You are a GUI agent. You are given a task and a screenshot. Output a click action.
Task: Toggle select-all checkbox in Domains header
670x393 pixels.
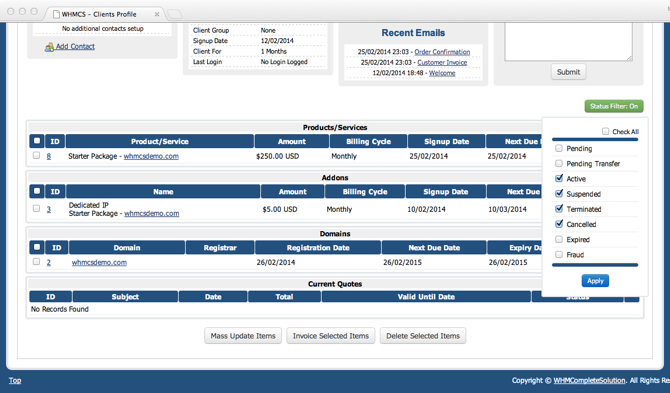tap(37, 247)
